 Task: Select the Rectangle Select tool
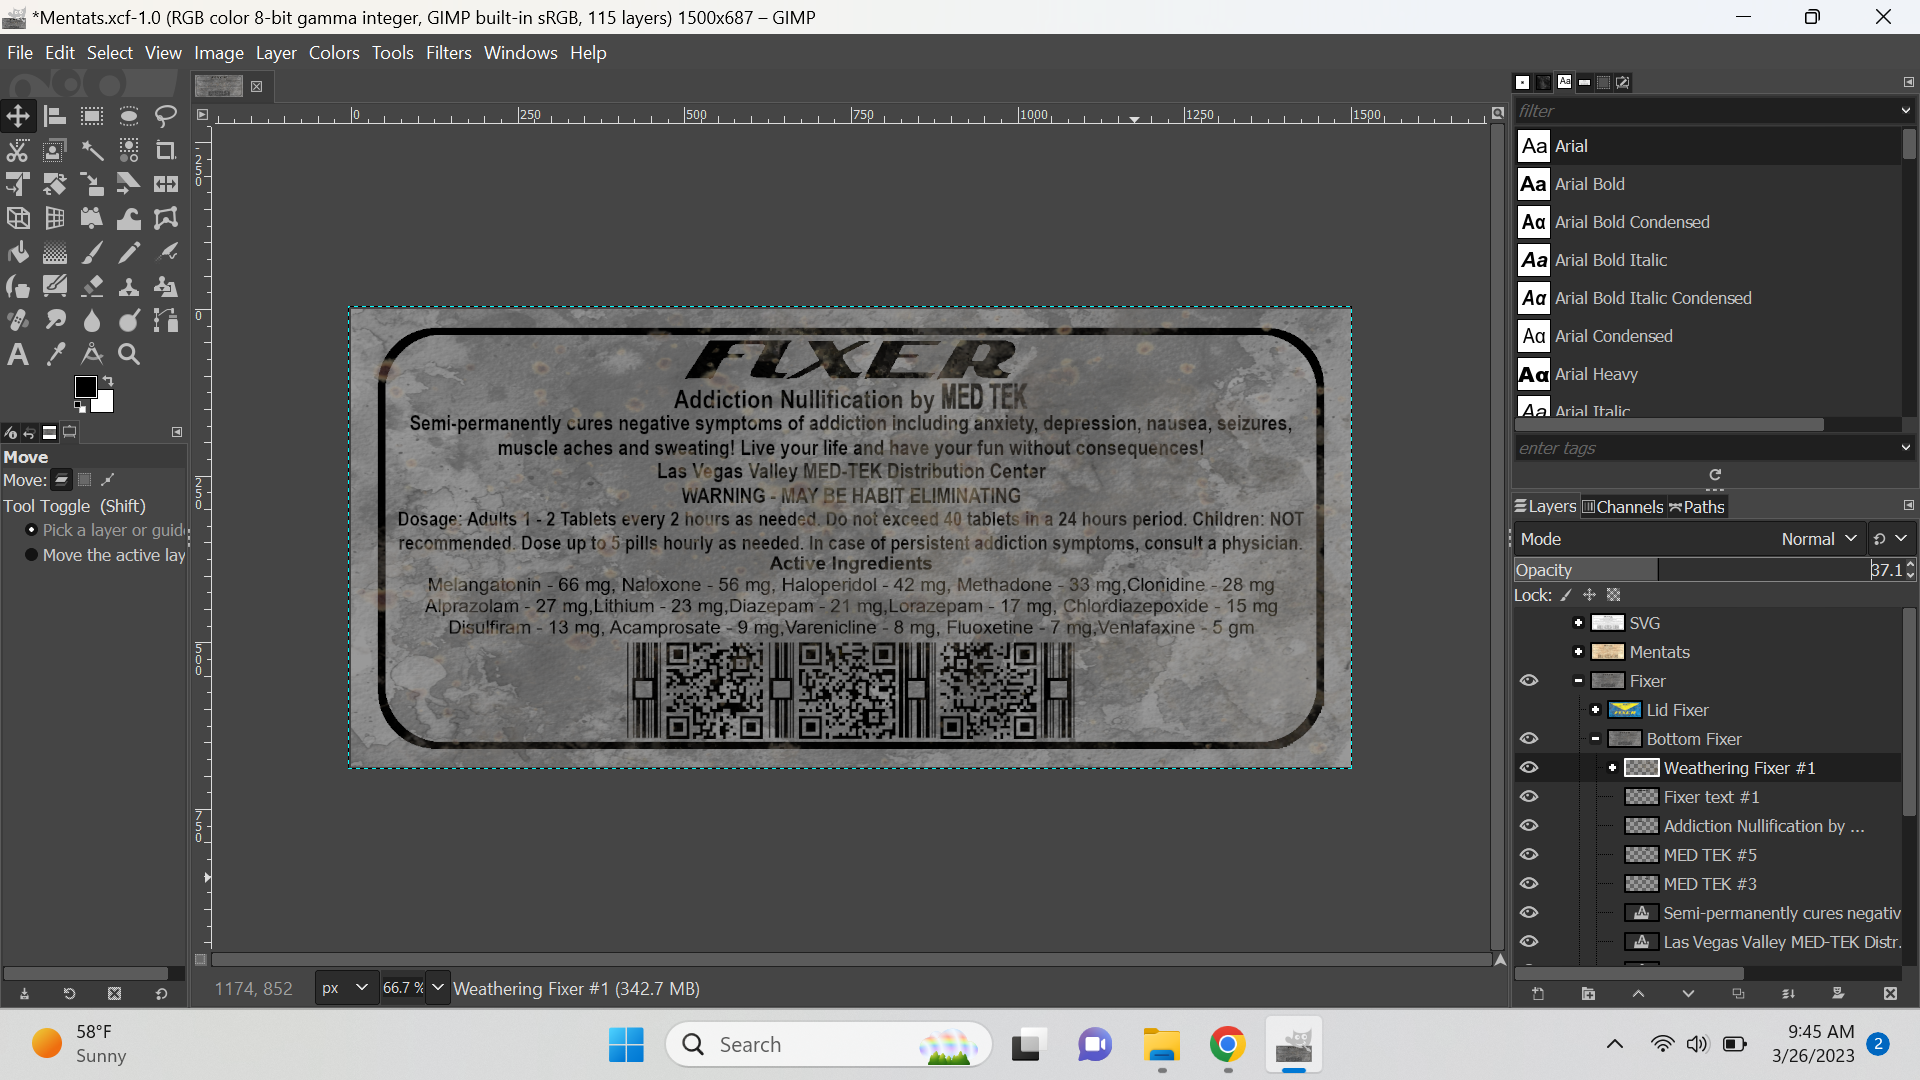point(92,116)
